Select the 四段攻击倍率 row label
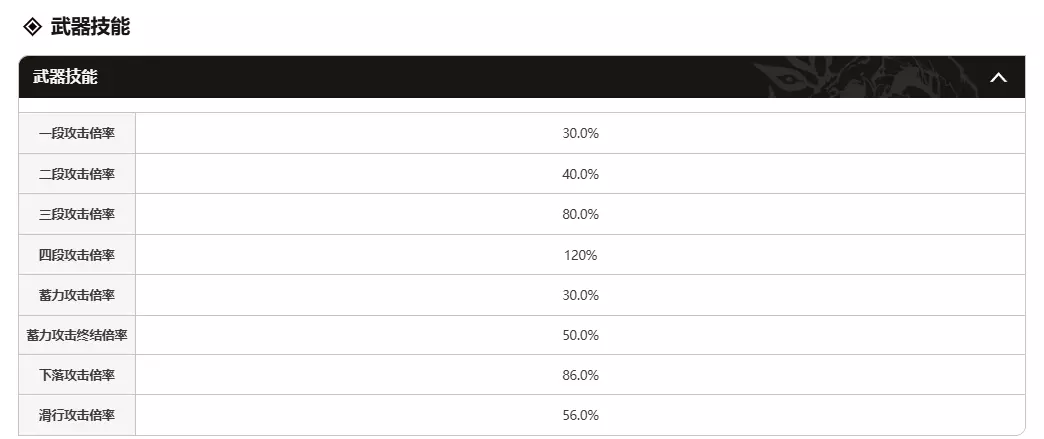The width and height of the screenshot is (1044, 439). pyautogui.click(x=77, y=255)
